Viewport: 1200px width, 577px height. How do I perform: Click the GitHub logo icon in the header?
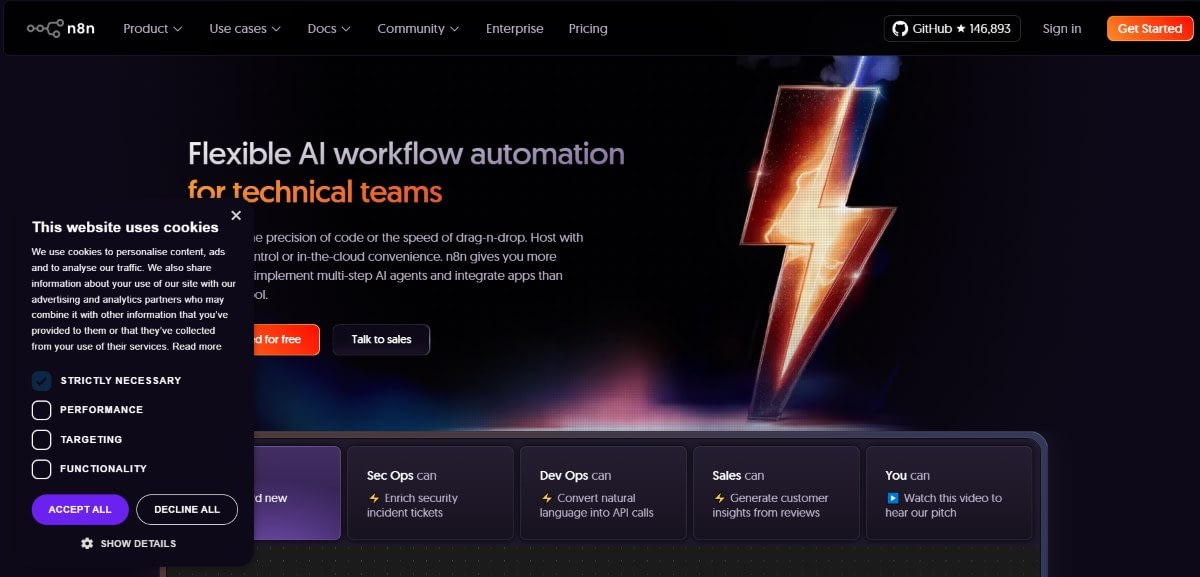point(898,28)
